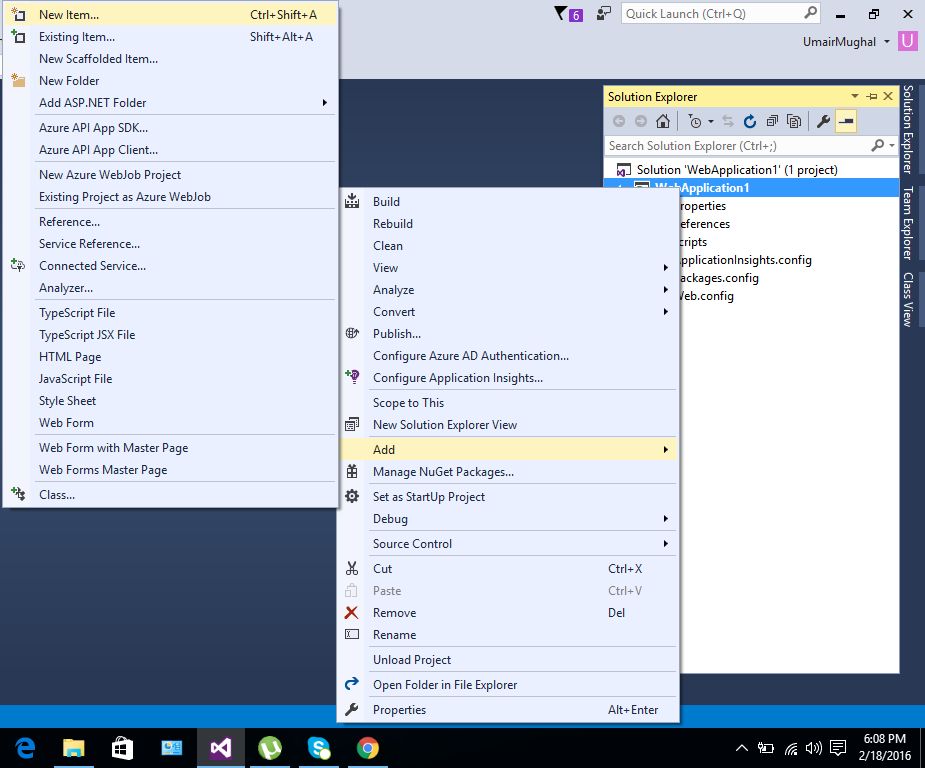Choose Rebuild from the context menu
The width and height of the screenshot is (925, 768).
(x=508, y=224)
